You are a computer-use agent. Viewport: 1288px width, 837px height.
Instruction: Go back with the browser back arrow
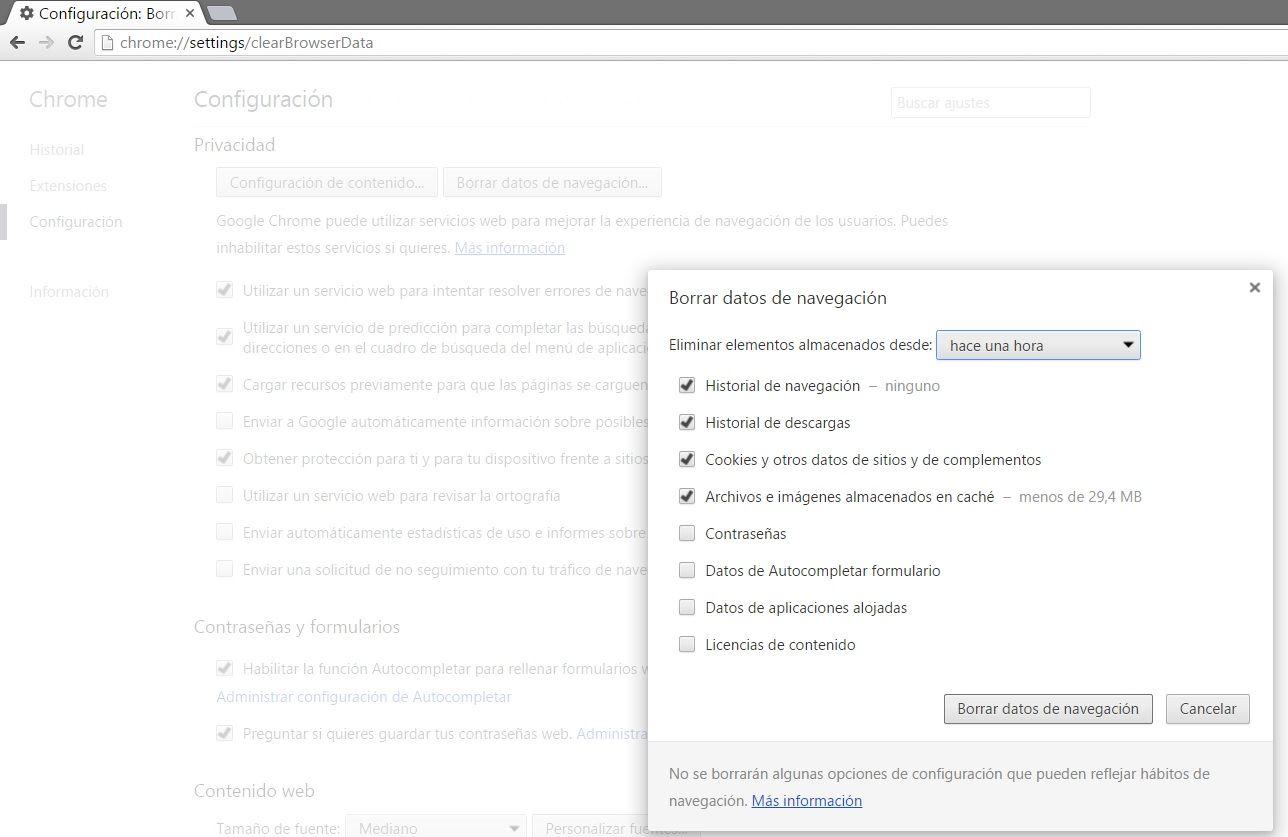coord(17,43)
